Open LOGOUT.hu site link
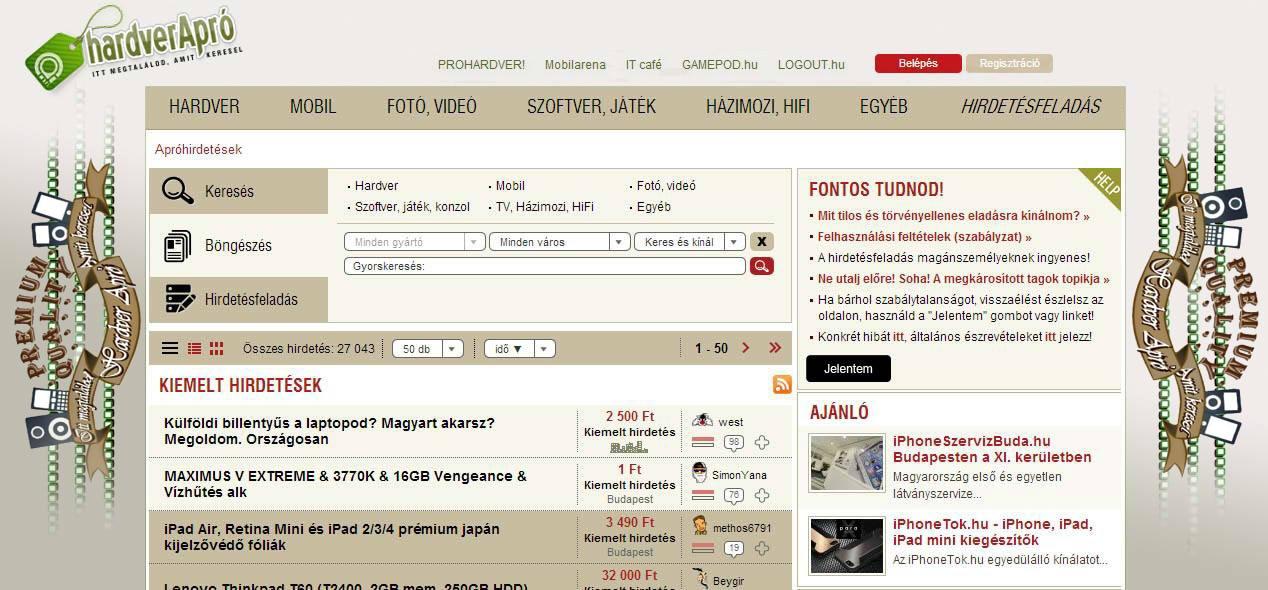The width and height of the screenshot is (1268, 590). coord(811,65)
